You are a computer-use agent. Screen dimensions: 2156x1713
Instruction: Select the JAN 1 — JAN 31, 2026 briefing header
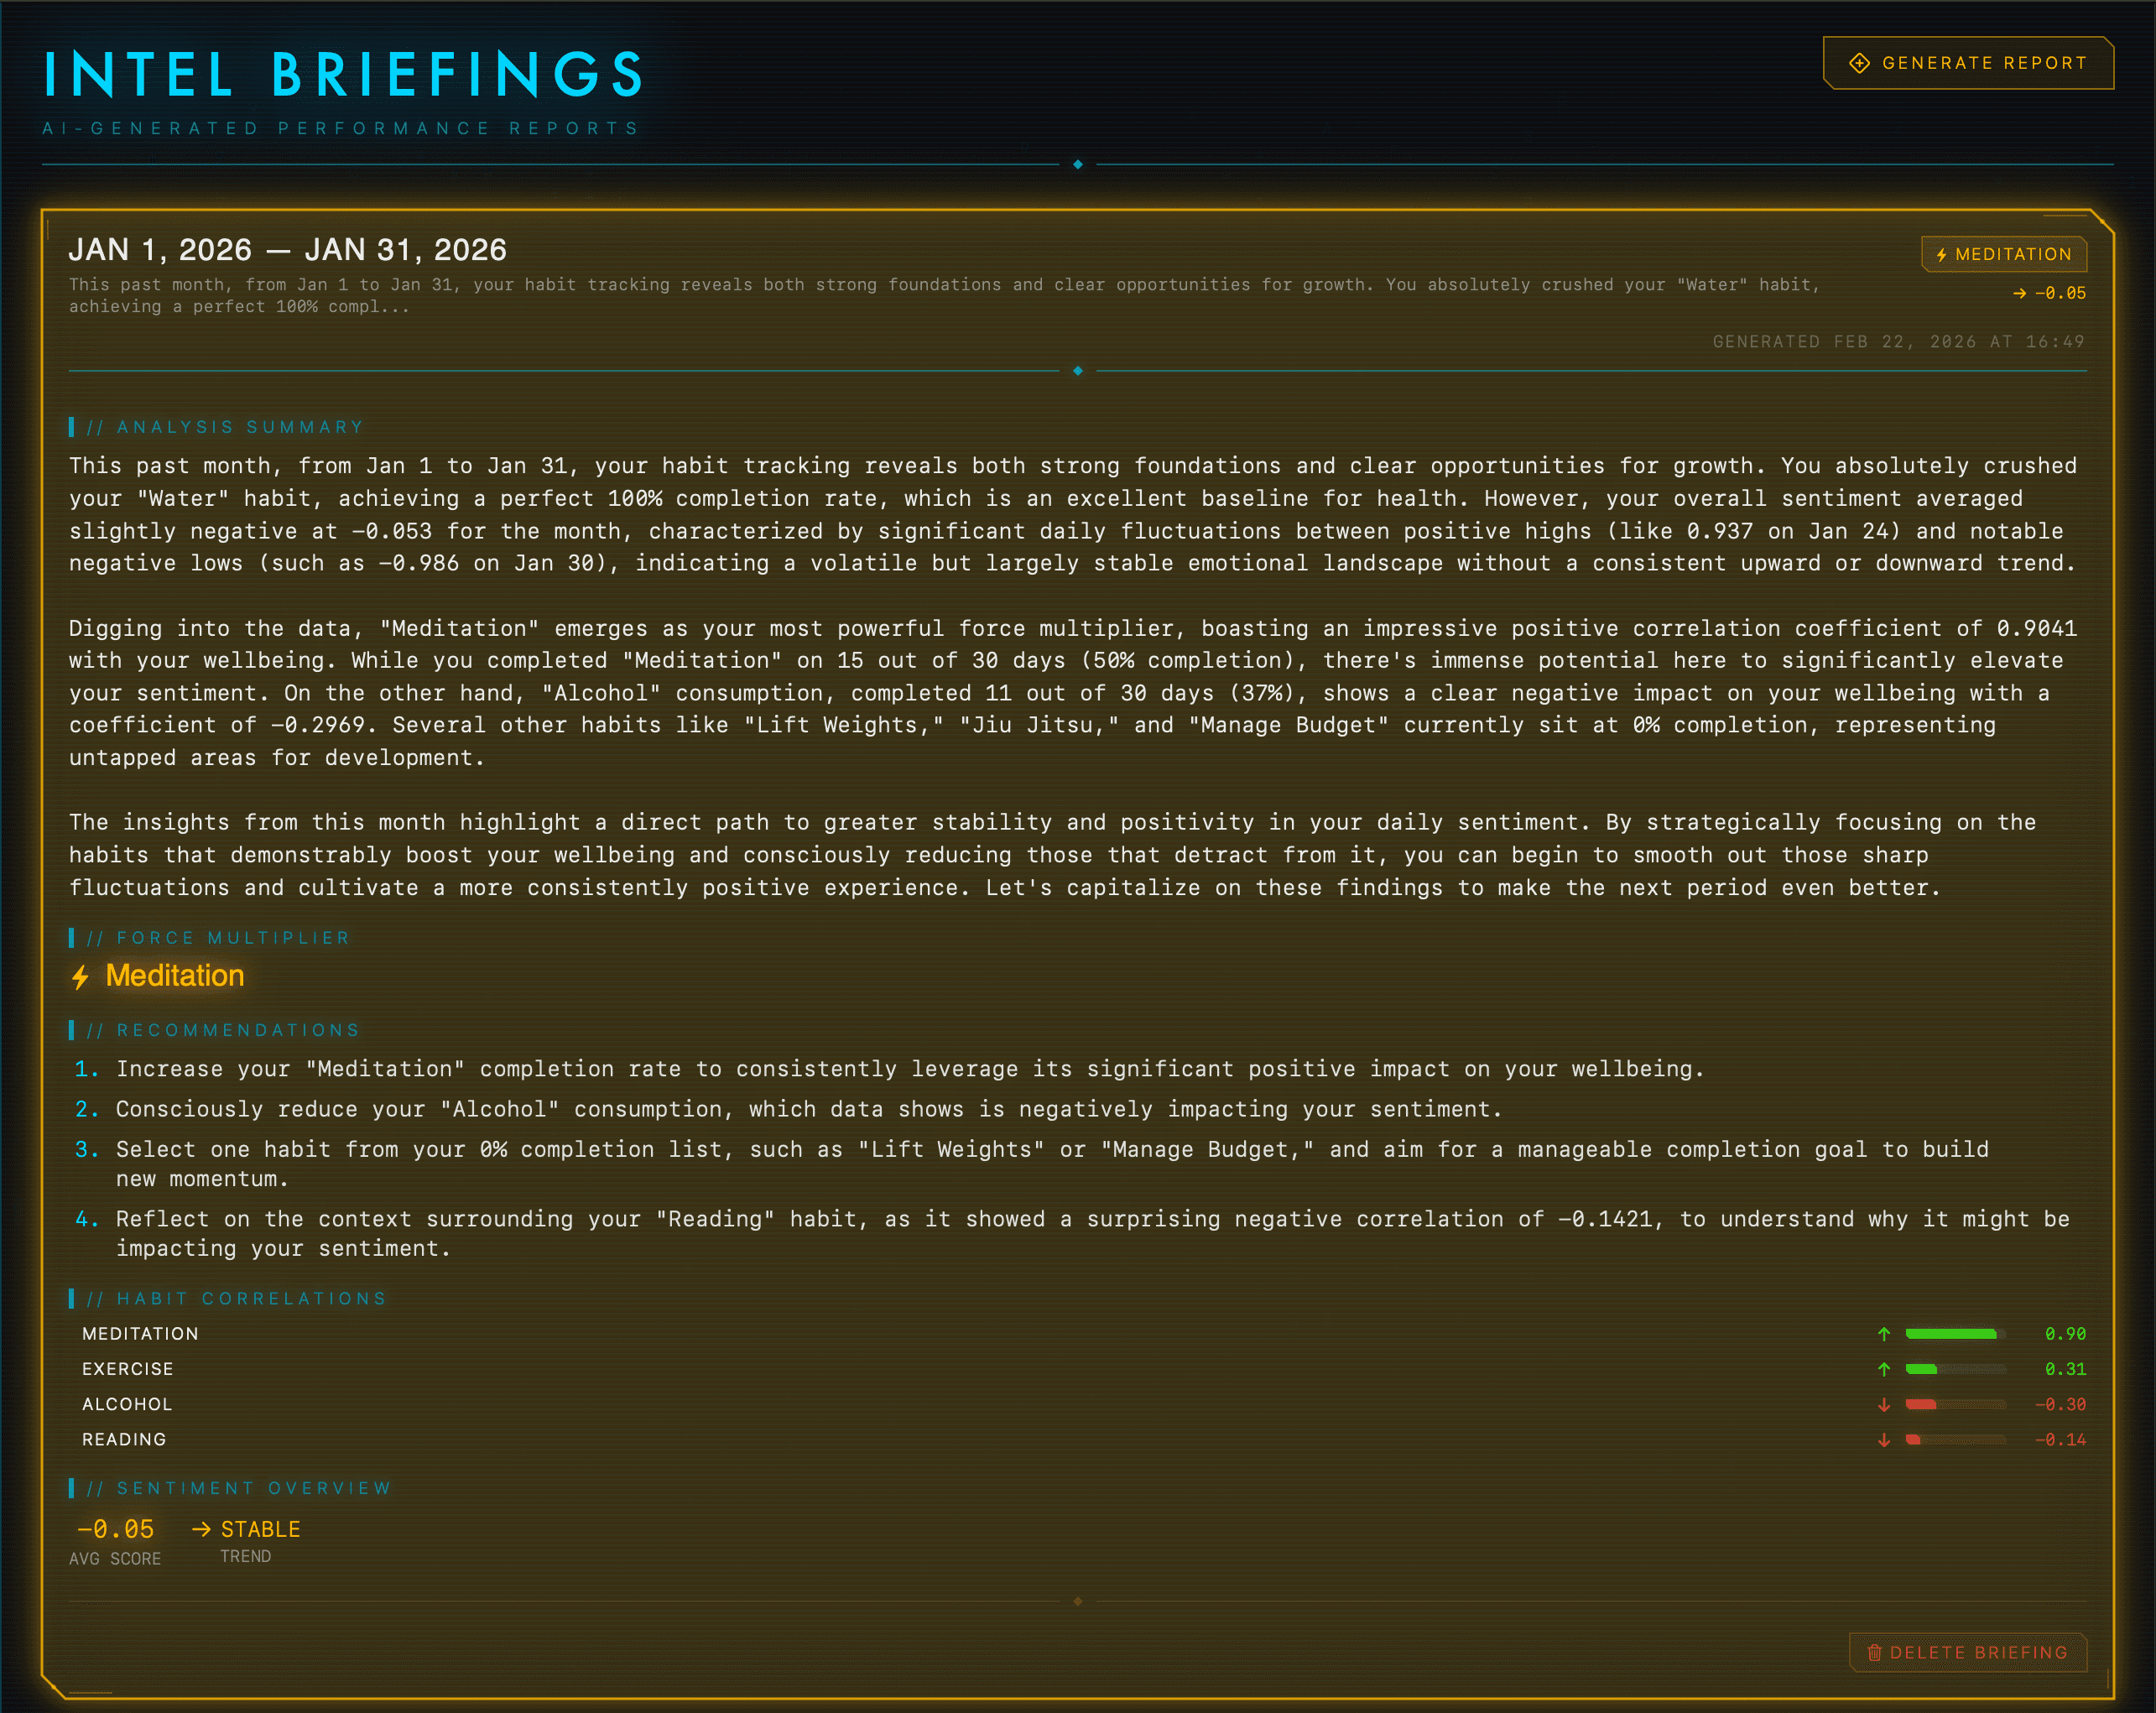pos(288,250)
